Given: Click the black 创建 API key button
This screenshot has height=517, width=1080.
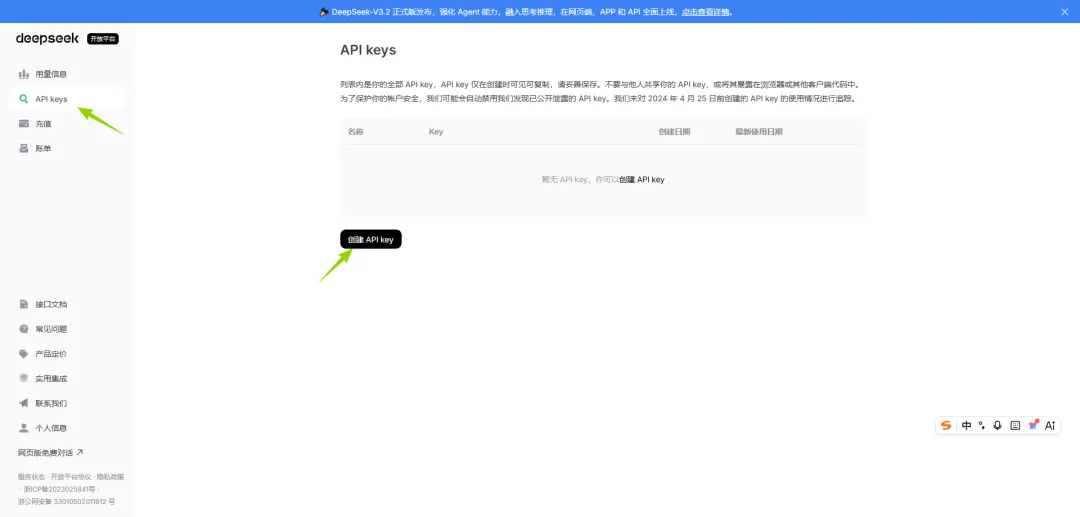Looking at the screenshot, I should pyautogui.click(x=371, y=240).
